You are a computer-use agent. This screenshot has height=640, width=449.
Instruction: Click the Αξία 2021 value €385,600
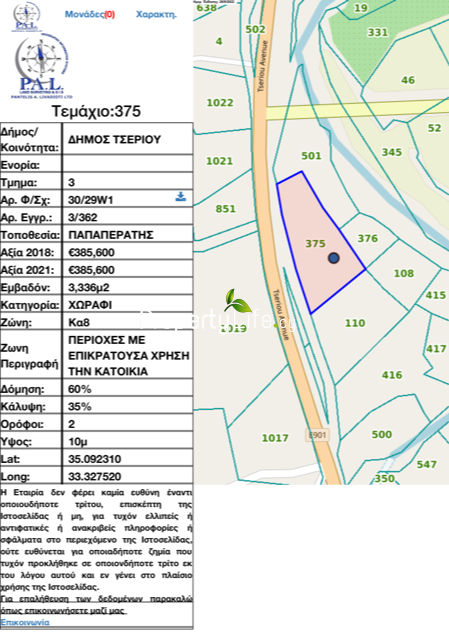point(91,270)
